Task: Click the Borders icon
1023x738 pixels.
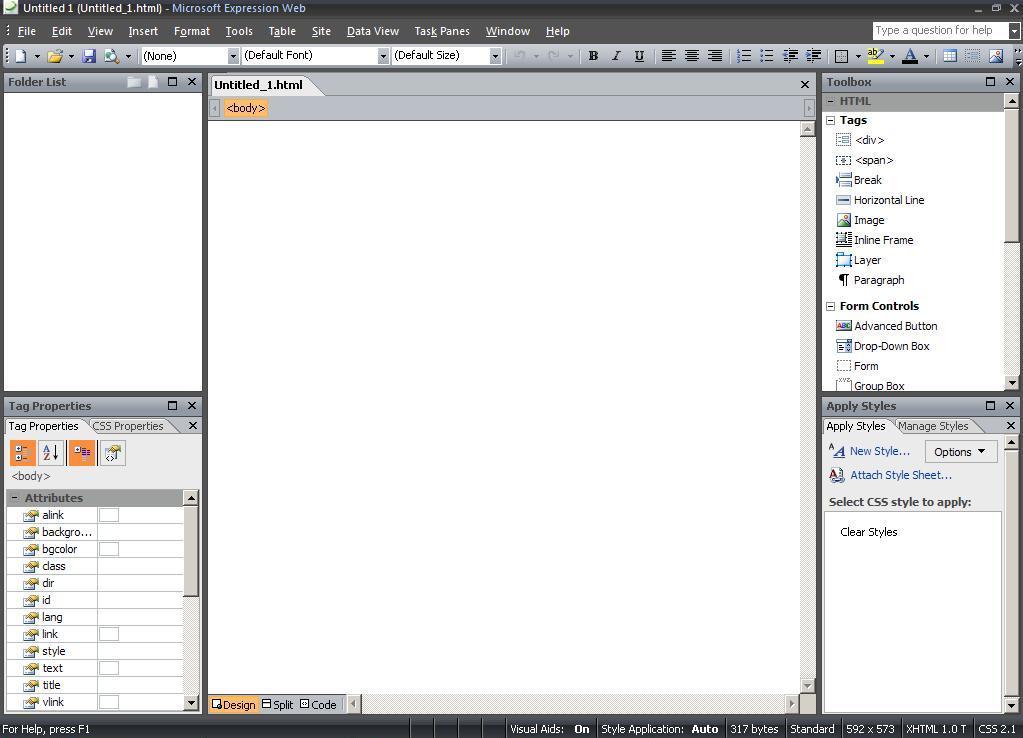Action: coord(842,56)
